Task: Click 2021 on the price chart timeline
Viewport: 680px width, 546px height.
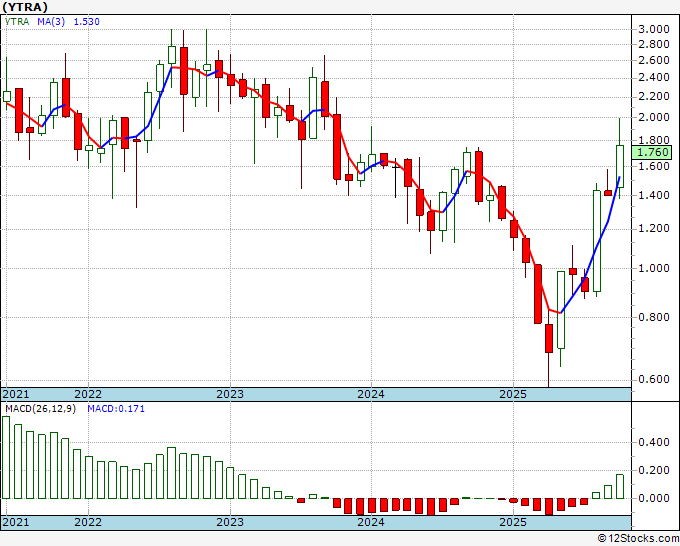Action: click(16, 394)
